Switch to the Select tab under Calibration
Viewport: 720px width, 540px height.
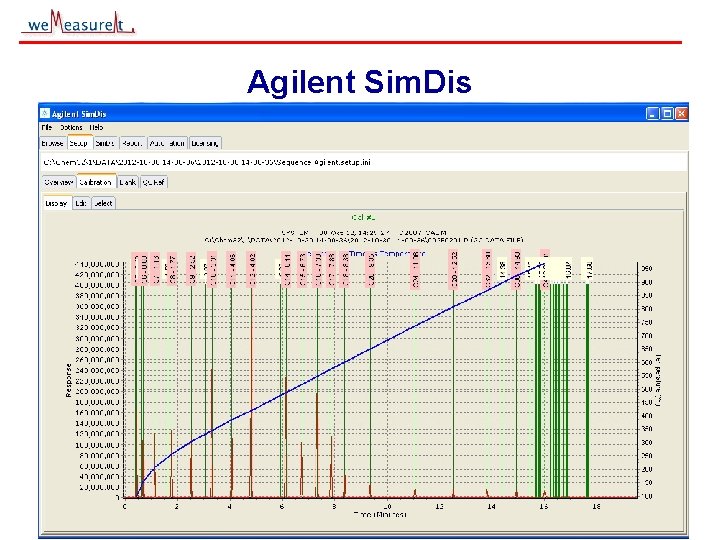click(103, 203)
